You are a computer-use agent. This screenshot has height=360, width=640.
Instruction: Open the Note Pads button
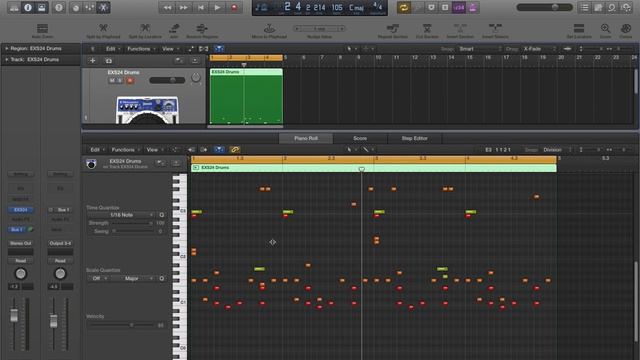(598, 7)
